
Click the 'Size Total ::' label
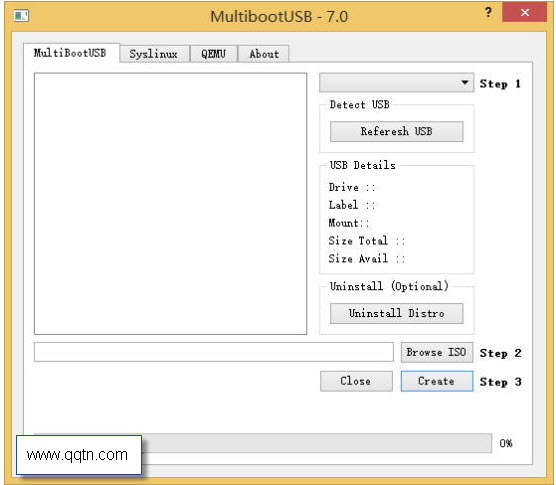tap(366, 241)
